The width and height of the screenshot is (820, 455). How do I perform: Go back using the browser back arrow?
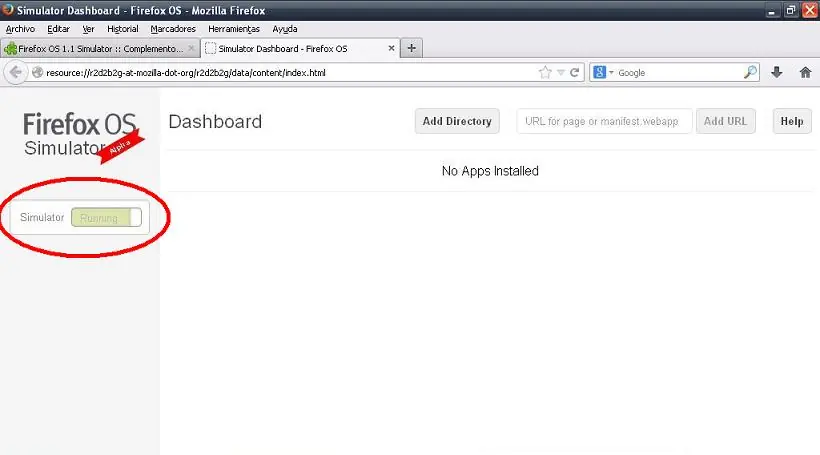pyautogui.click(x=16, y=72)
